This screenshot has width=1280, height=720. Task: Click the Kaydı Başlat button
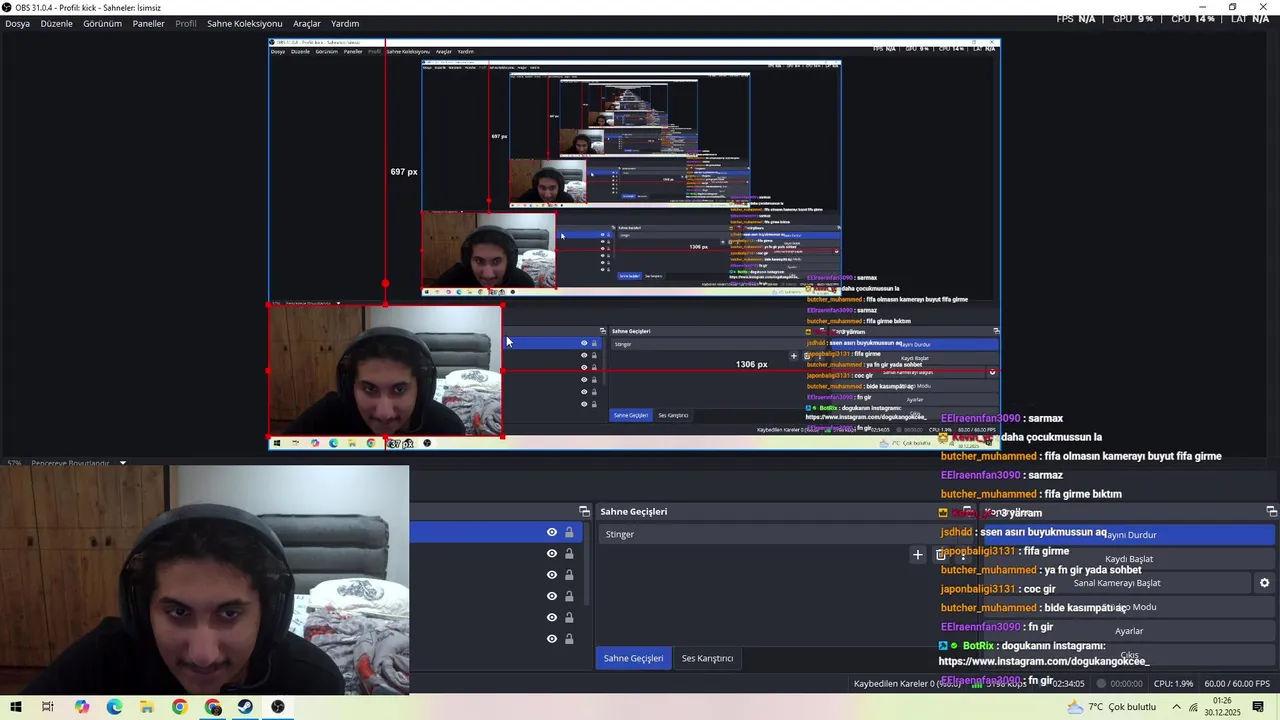pyautogui.click(x=1129, y=559)
